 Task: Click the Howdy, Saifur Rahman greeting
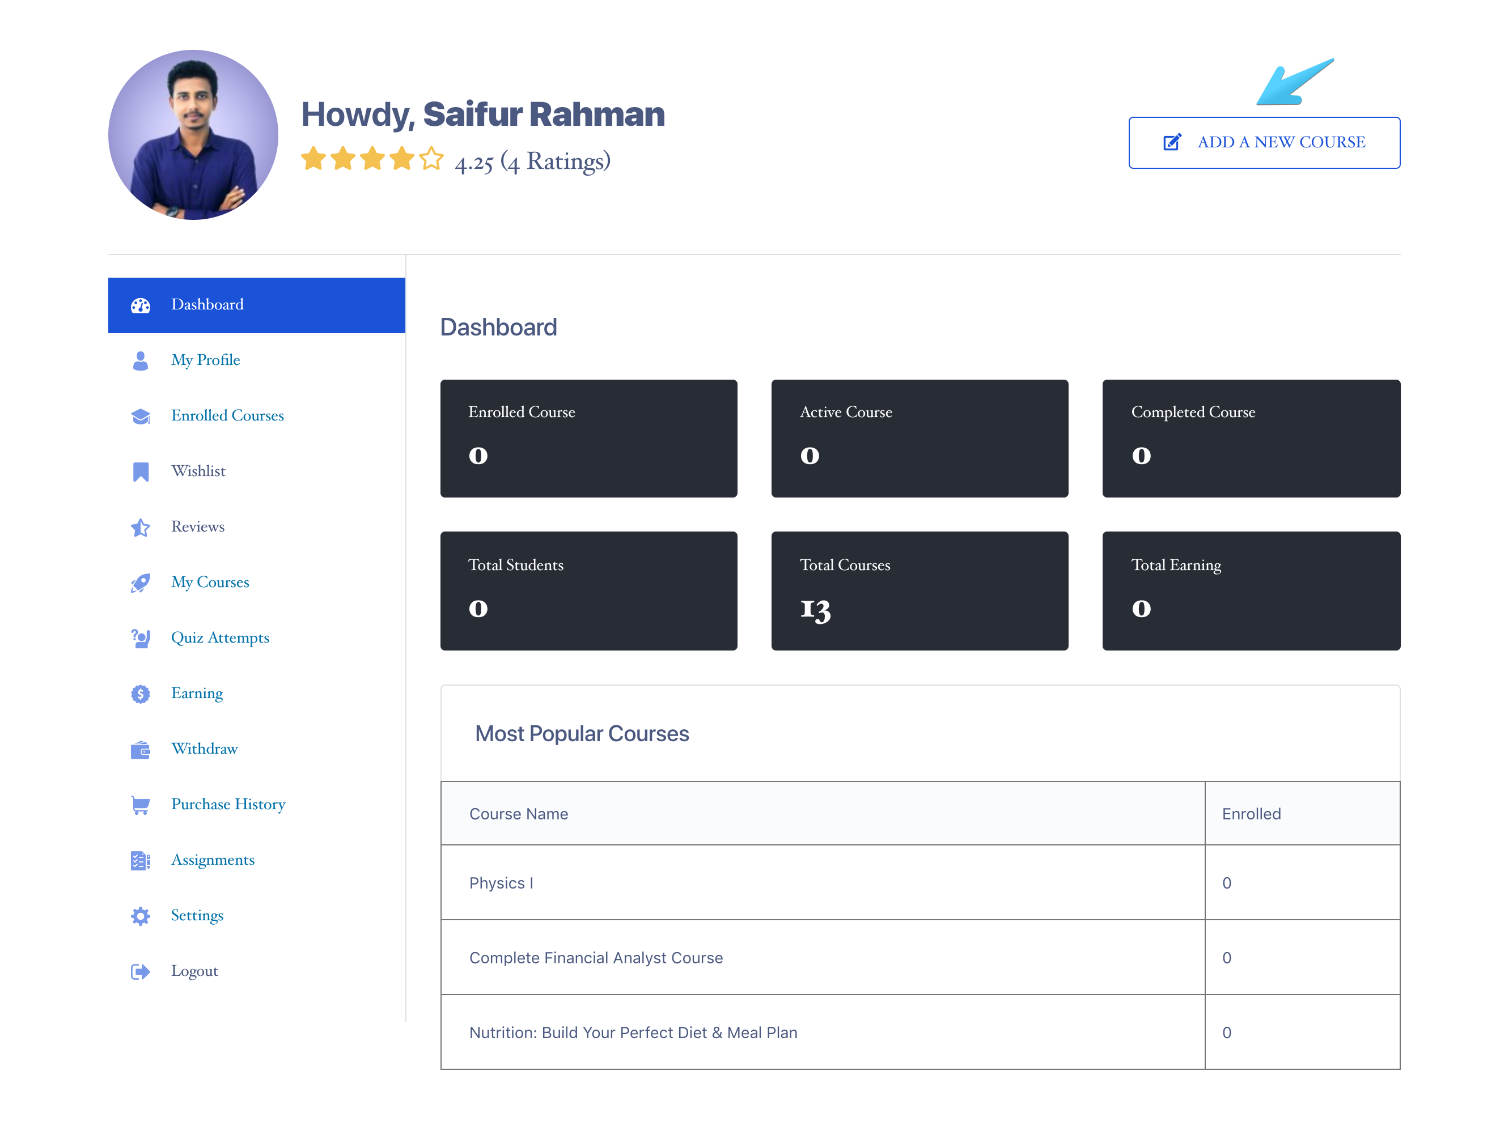pyautogui.click(x=483, y=115)
